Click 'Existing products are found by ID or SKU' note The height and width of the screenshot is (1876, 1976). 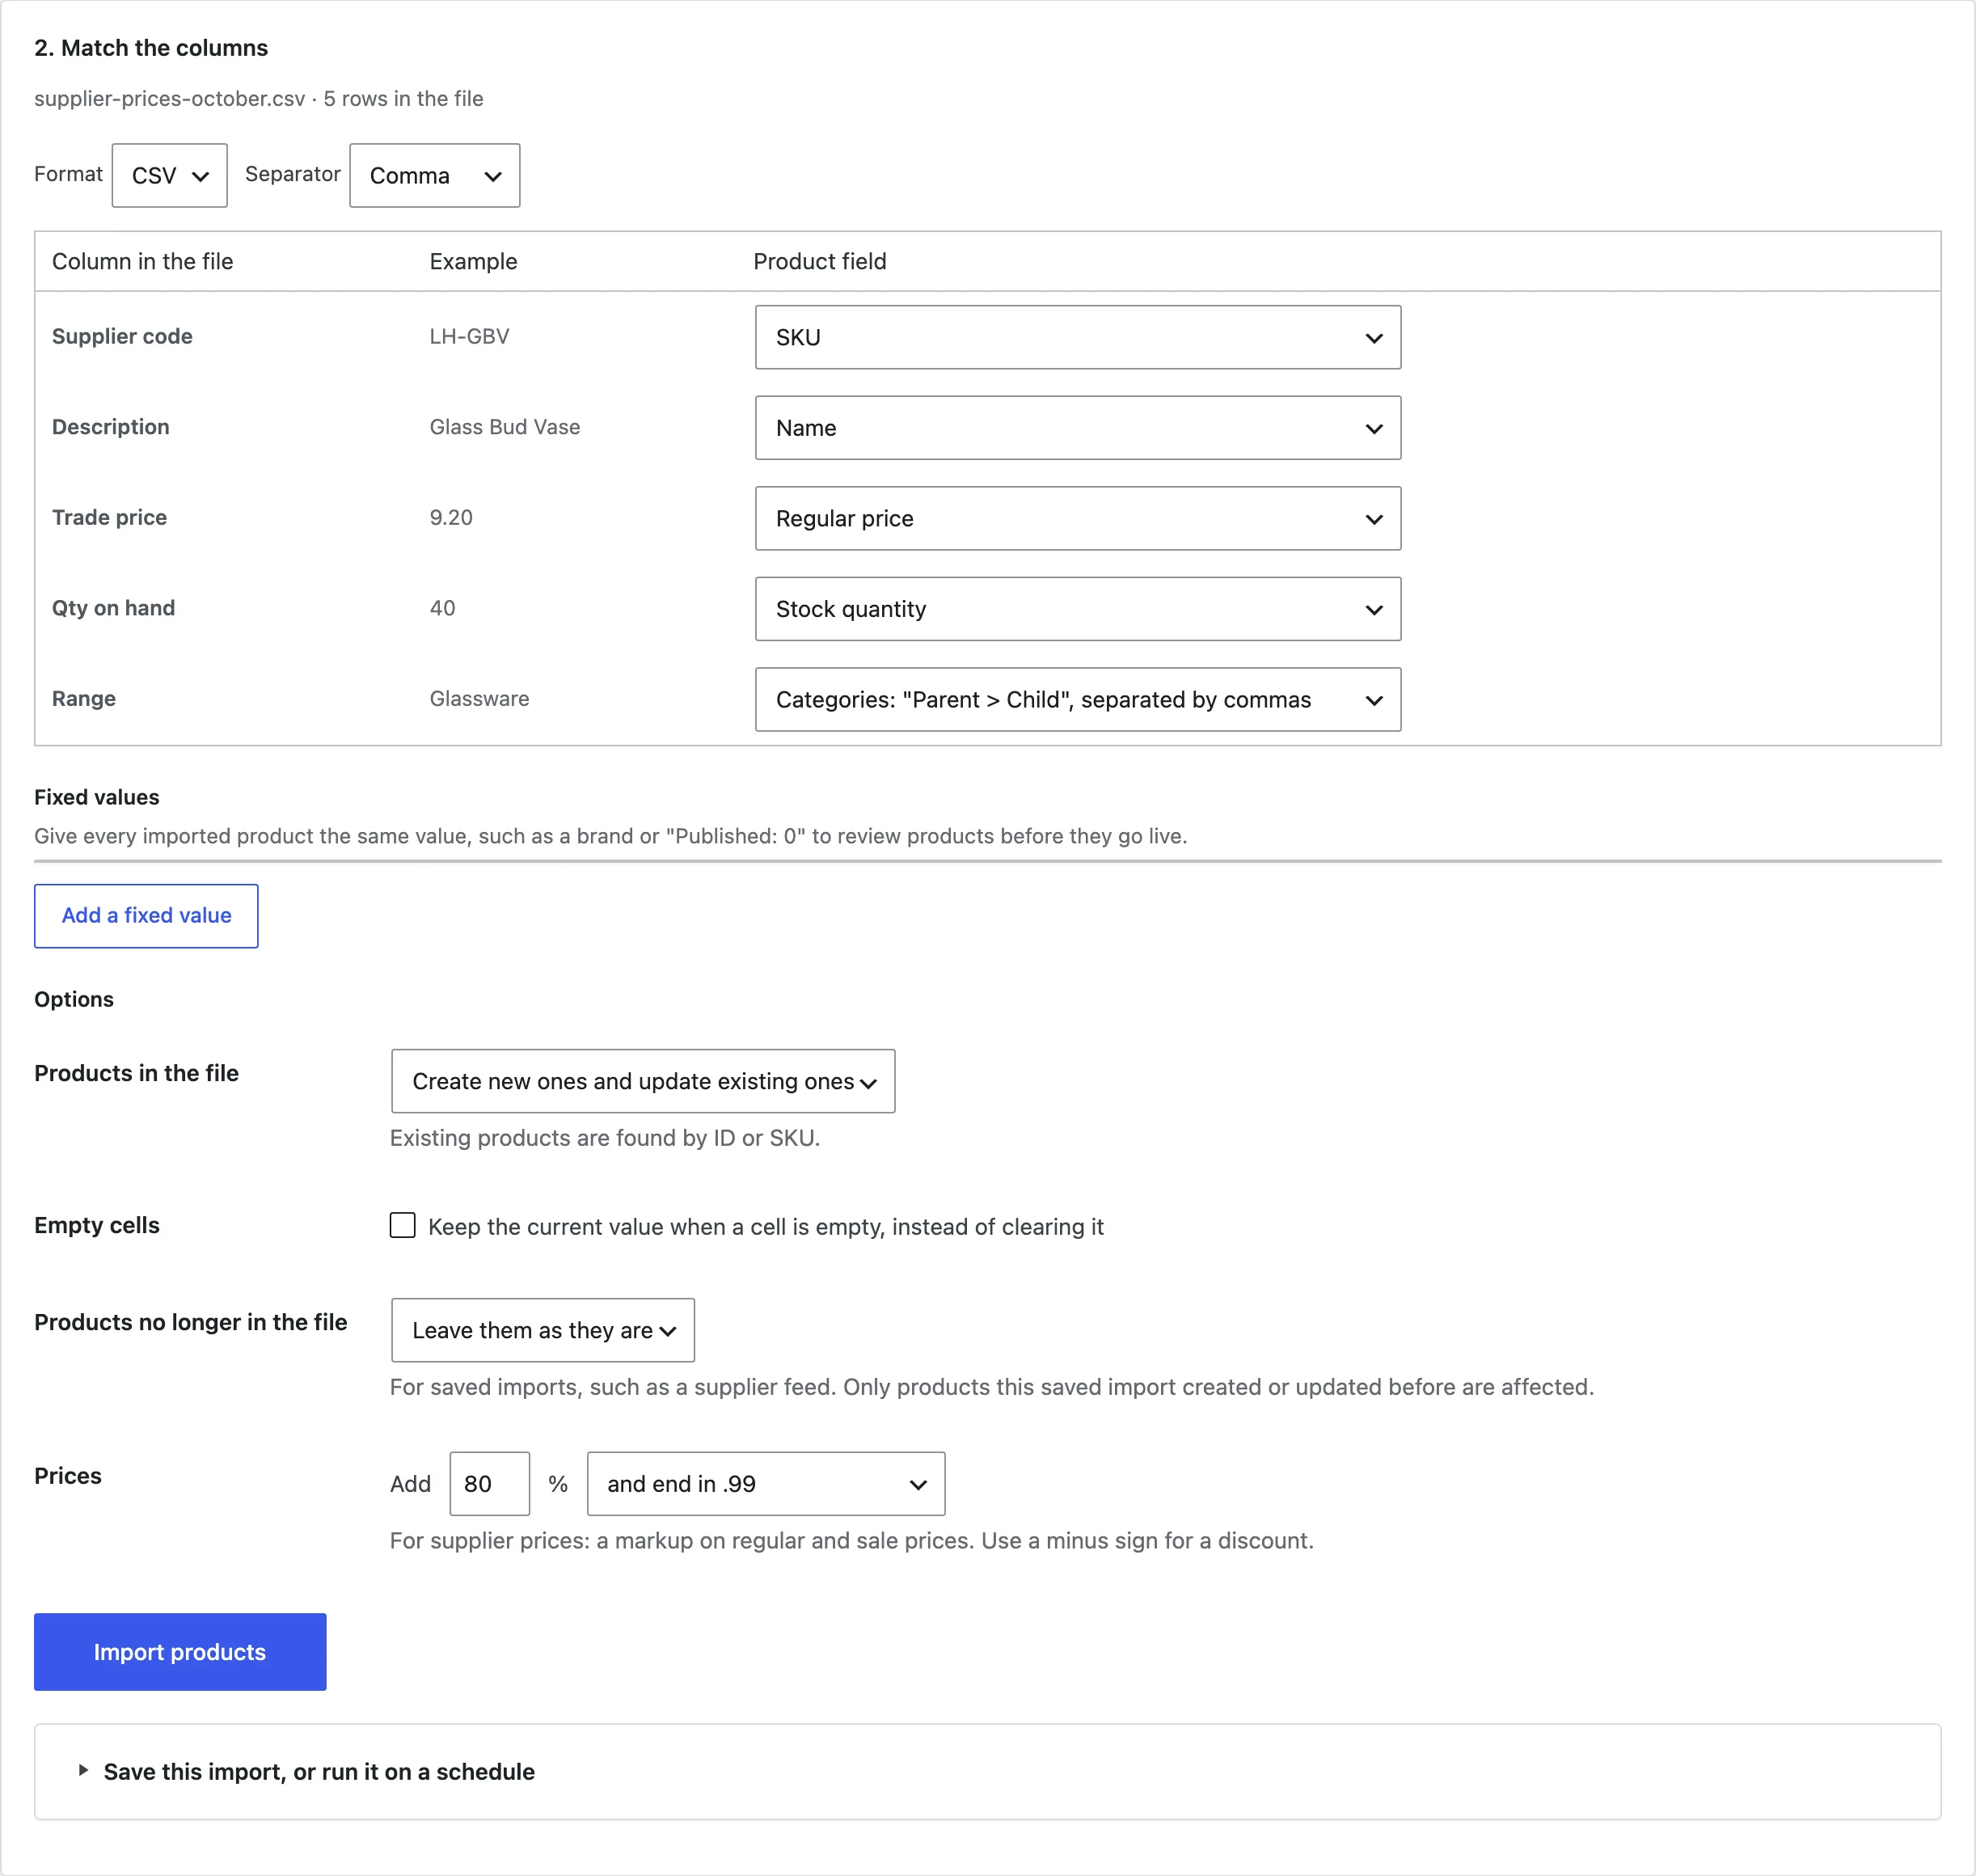(x=605, y=1138)
